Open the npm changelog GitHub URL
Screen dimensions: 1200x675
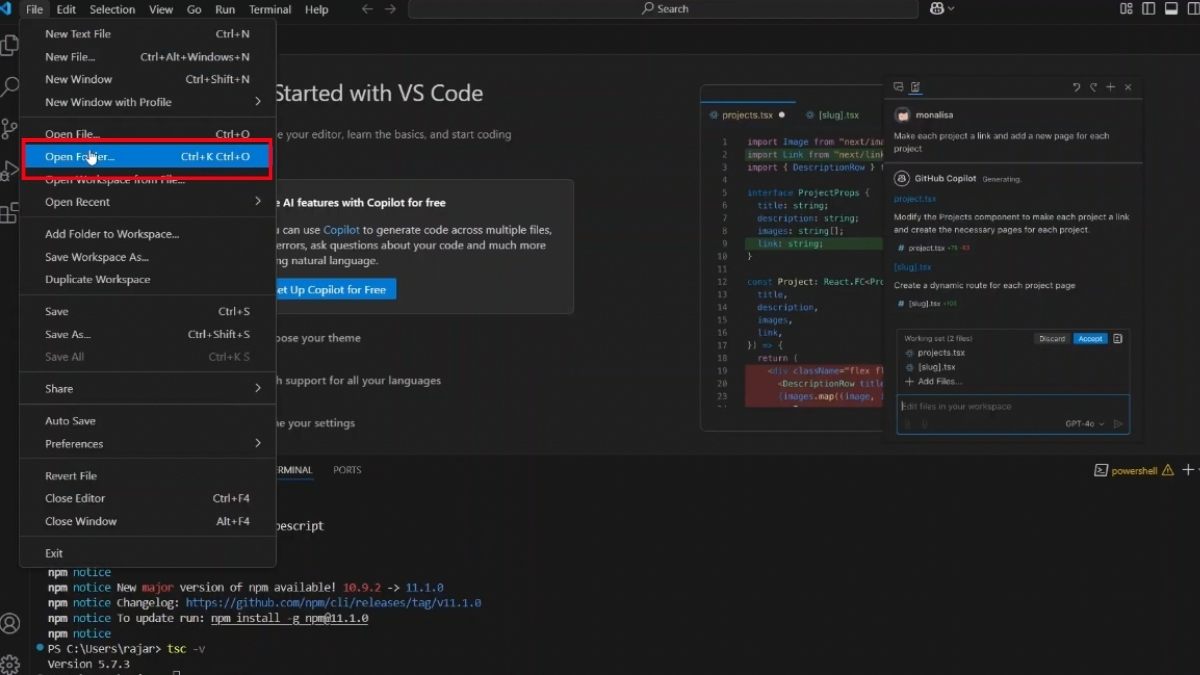pyautogui.click(x=334, y=603)
